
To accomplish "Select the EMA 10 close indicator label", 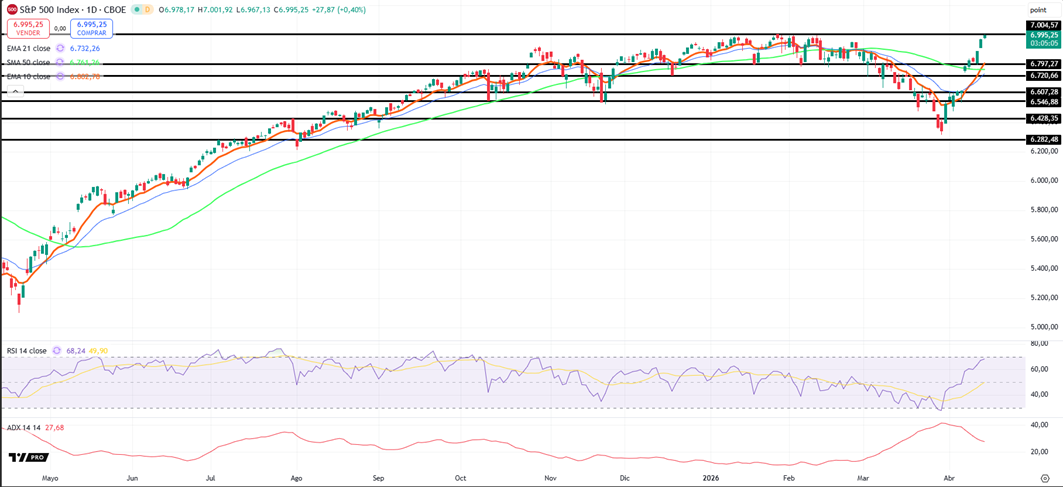I will click(28, 77).
